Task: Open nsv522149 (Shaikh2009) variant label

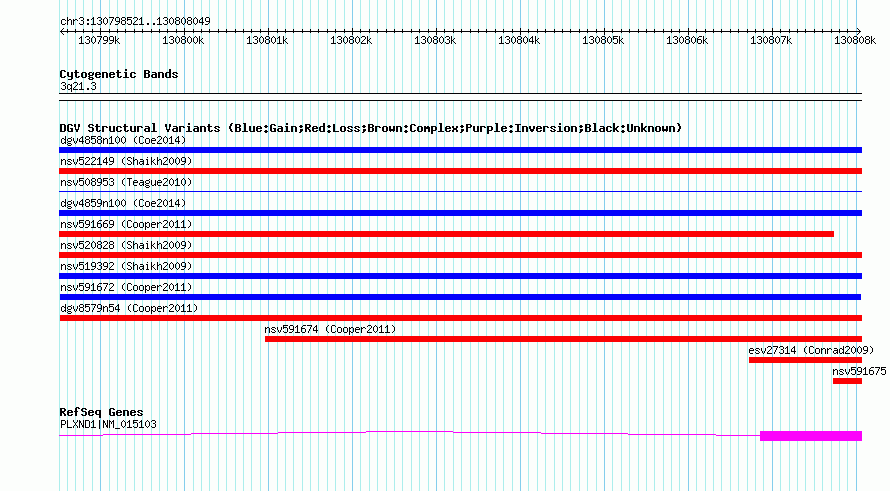Action: pos(126,161)
